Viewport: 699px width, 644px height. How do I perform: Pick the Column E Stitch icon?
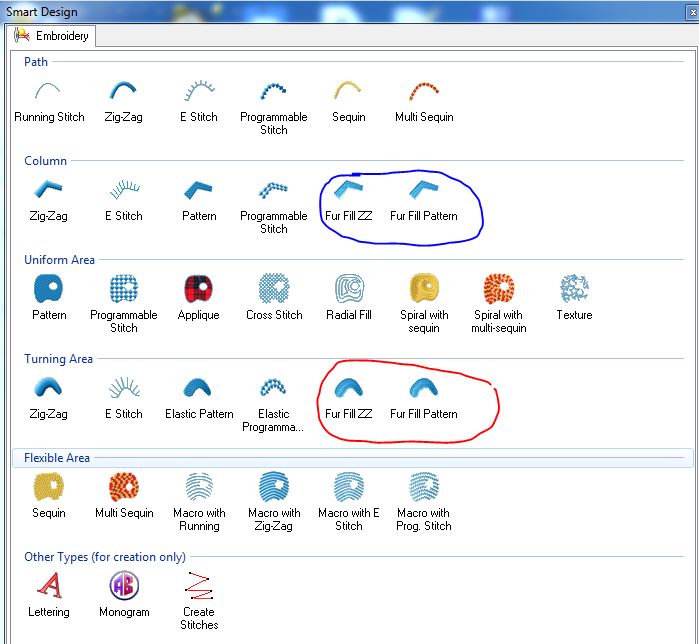(124, 189)
